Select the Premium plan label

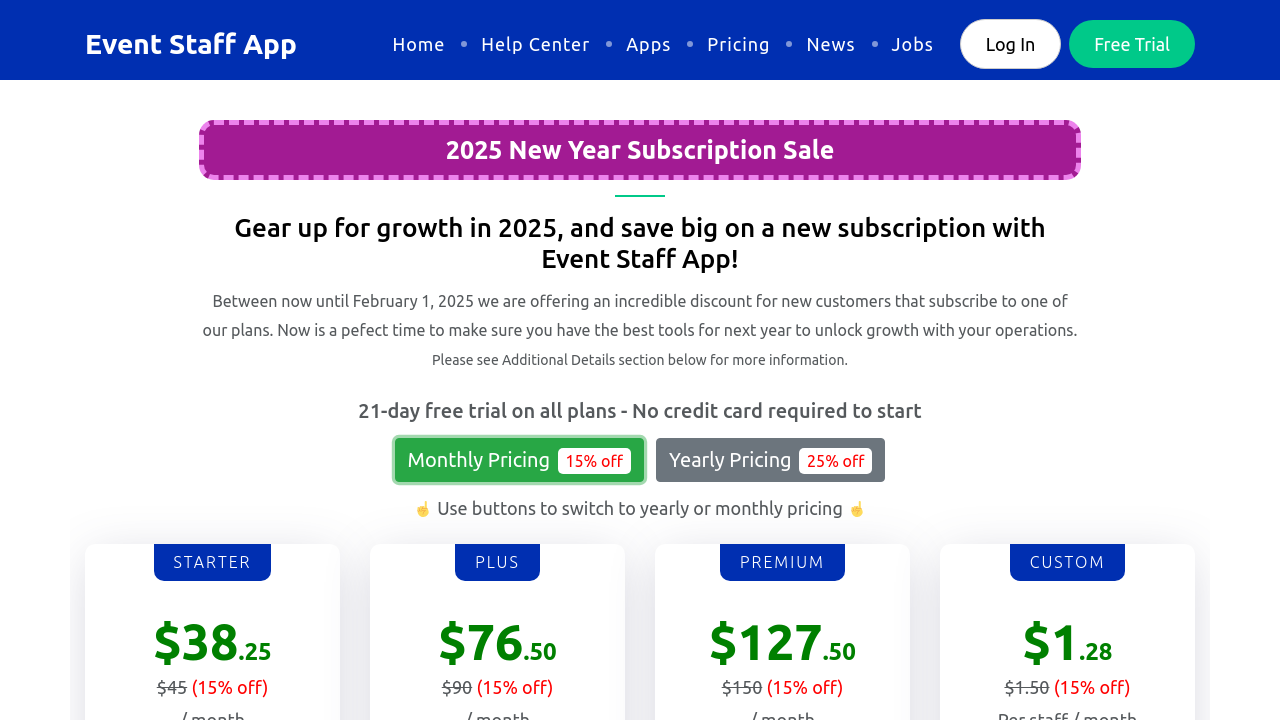[782, 562]
